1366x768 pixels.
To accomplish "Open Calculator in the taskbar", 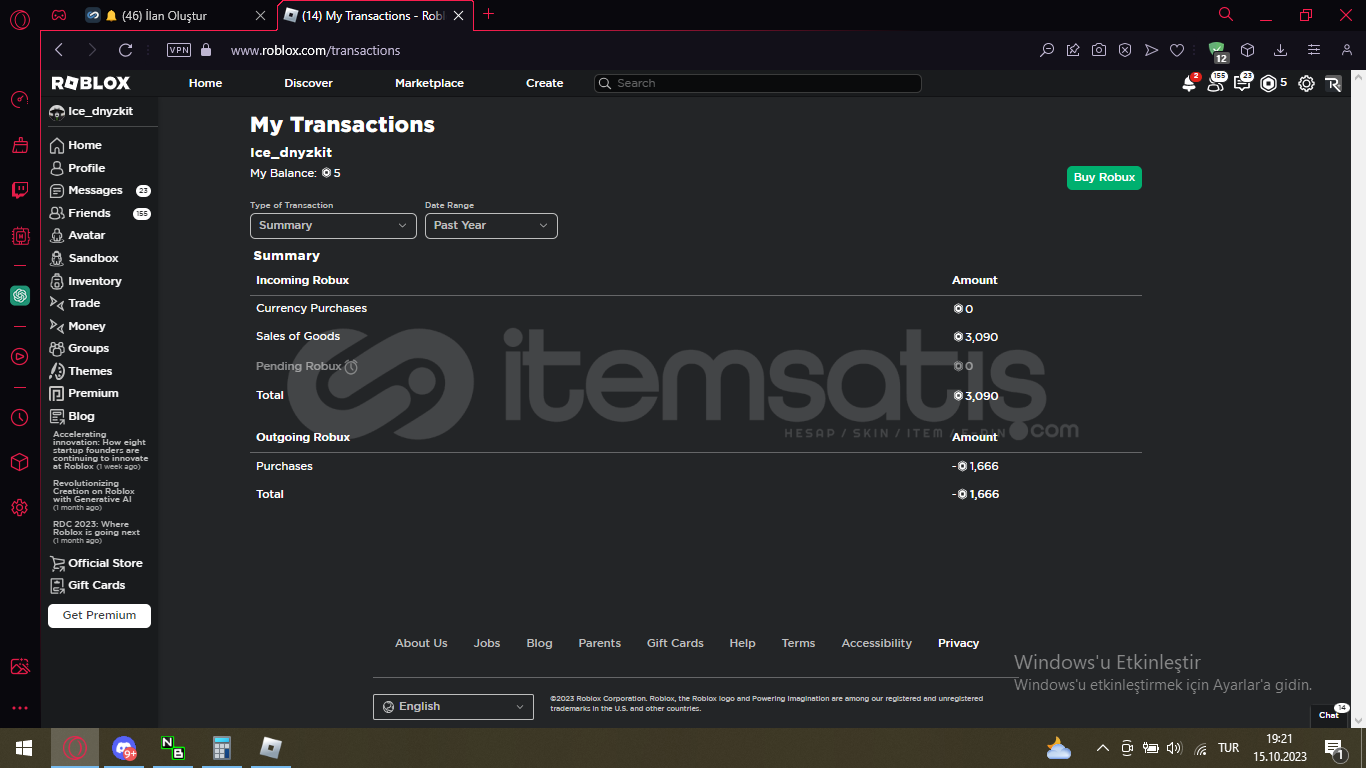I will point(222,748).
